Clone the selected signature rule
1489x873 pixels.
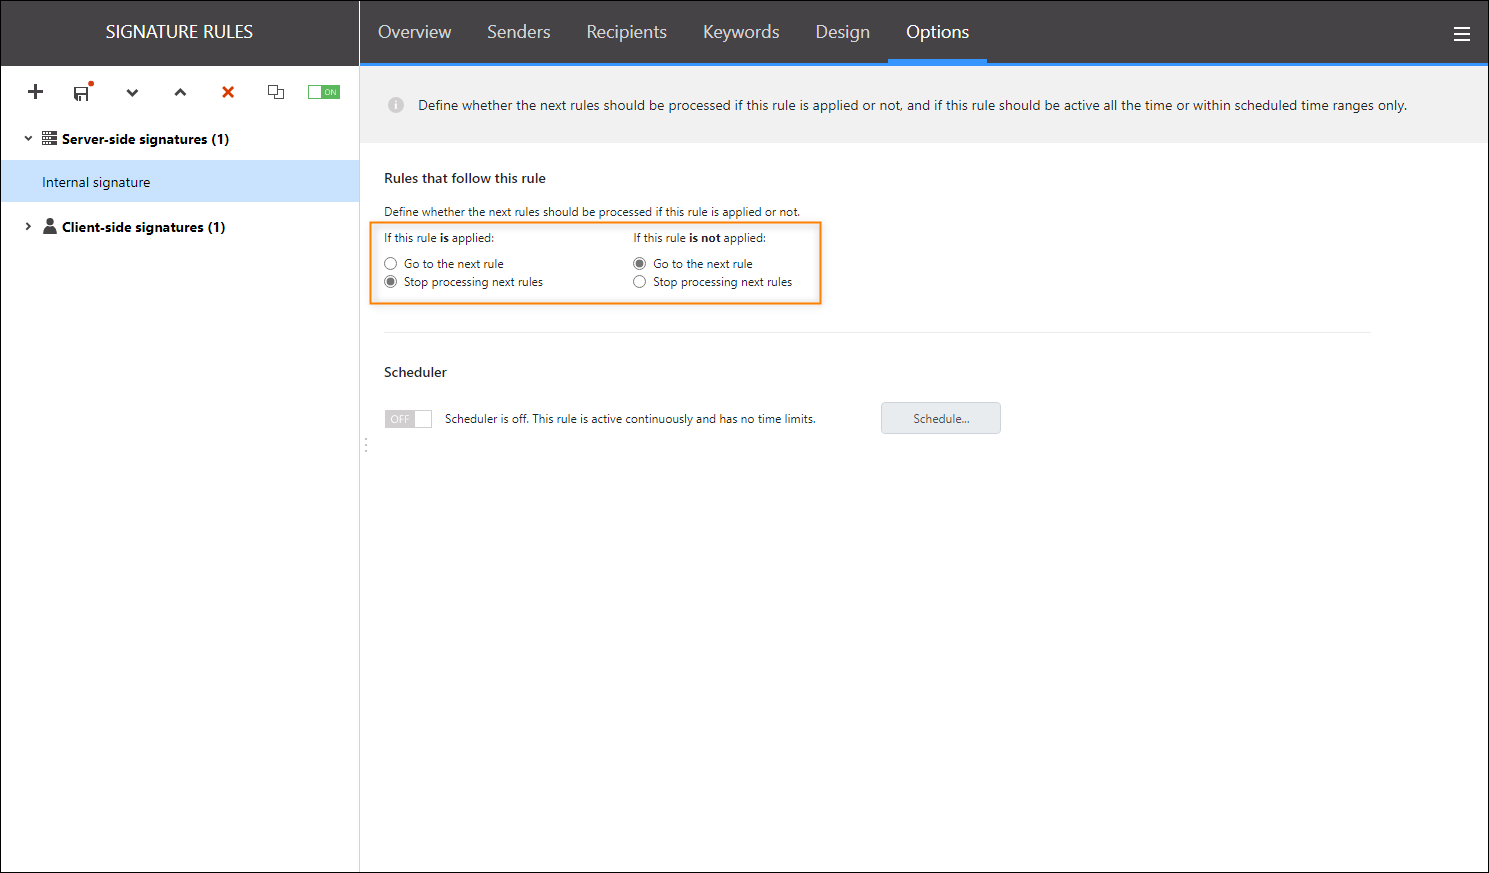click(276, 92)
